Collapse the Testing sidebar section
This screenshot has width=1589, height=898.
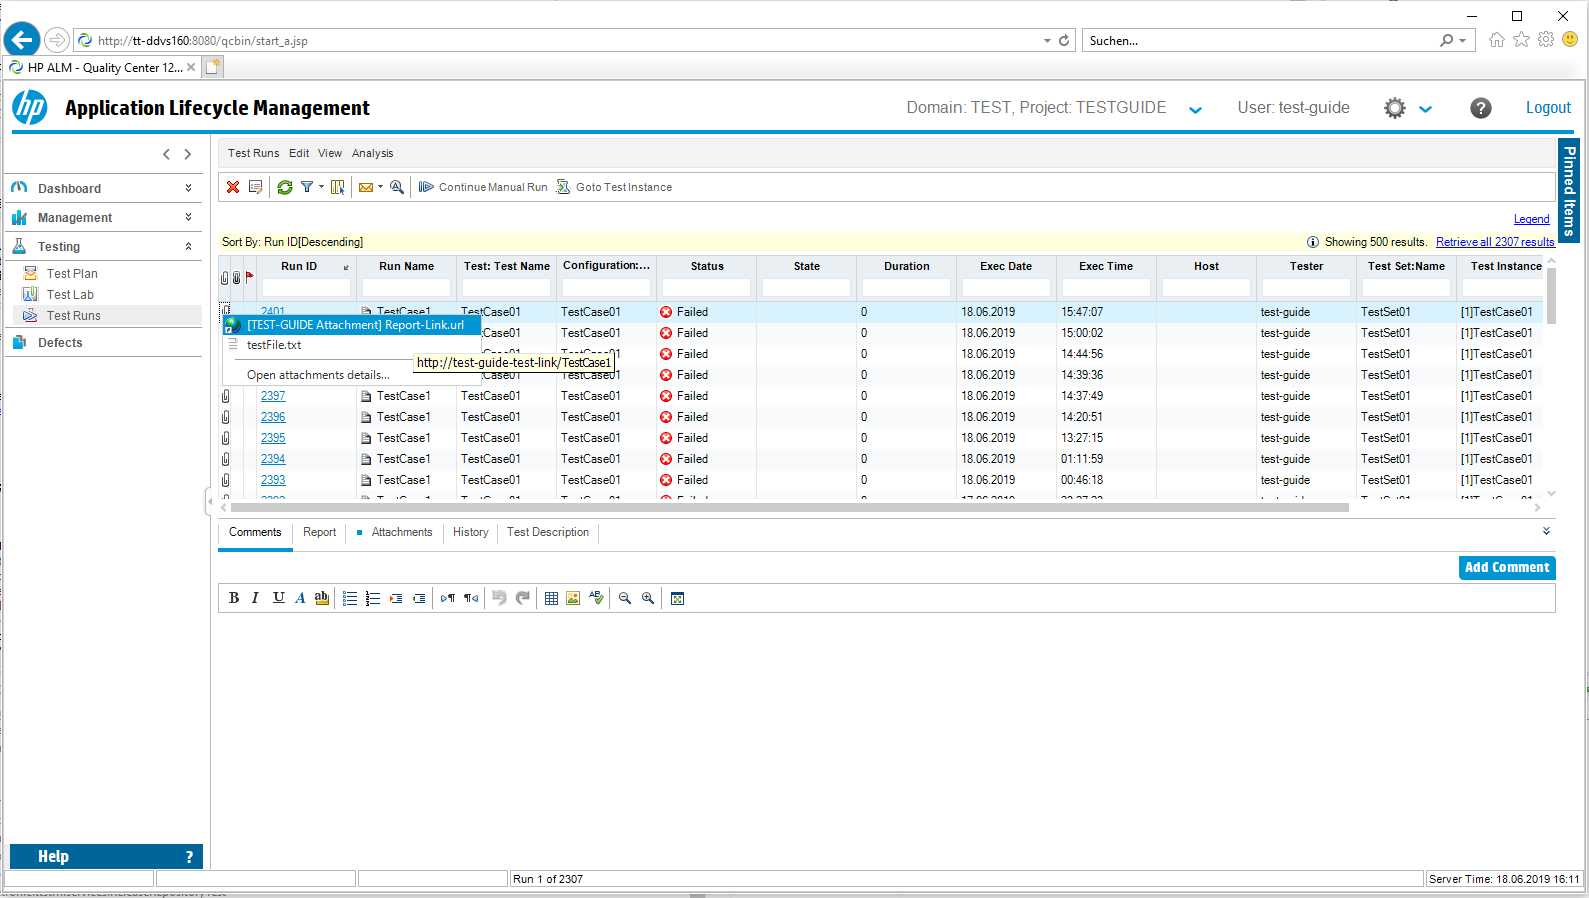[x=188, y=246]
